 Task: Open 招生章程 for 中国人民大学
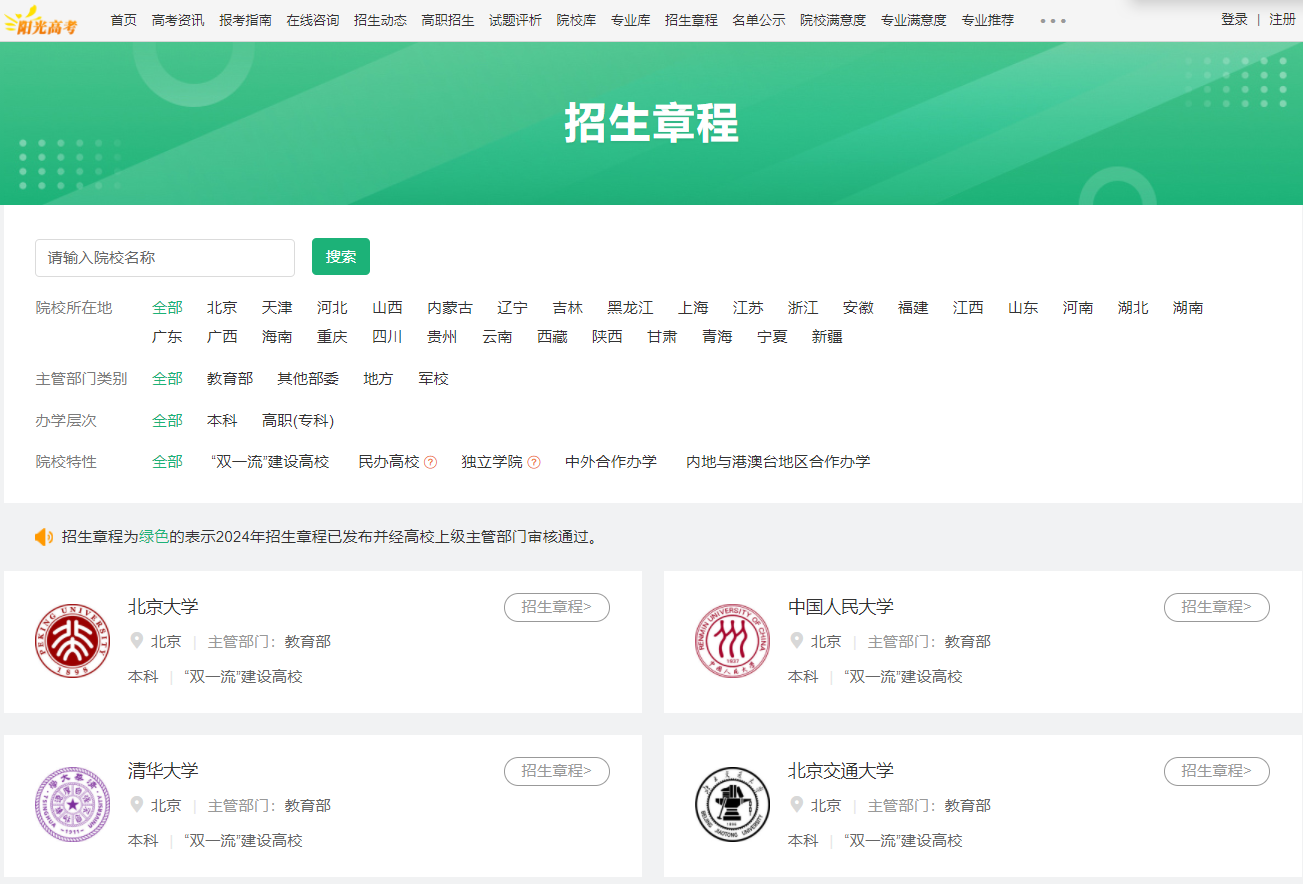click(x=1217, y=607)
